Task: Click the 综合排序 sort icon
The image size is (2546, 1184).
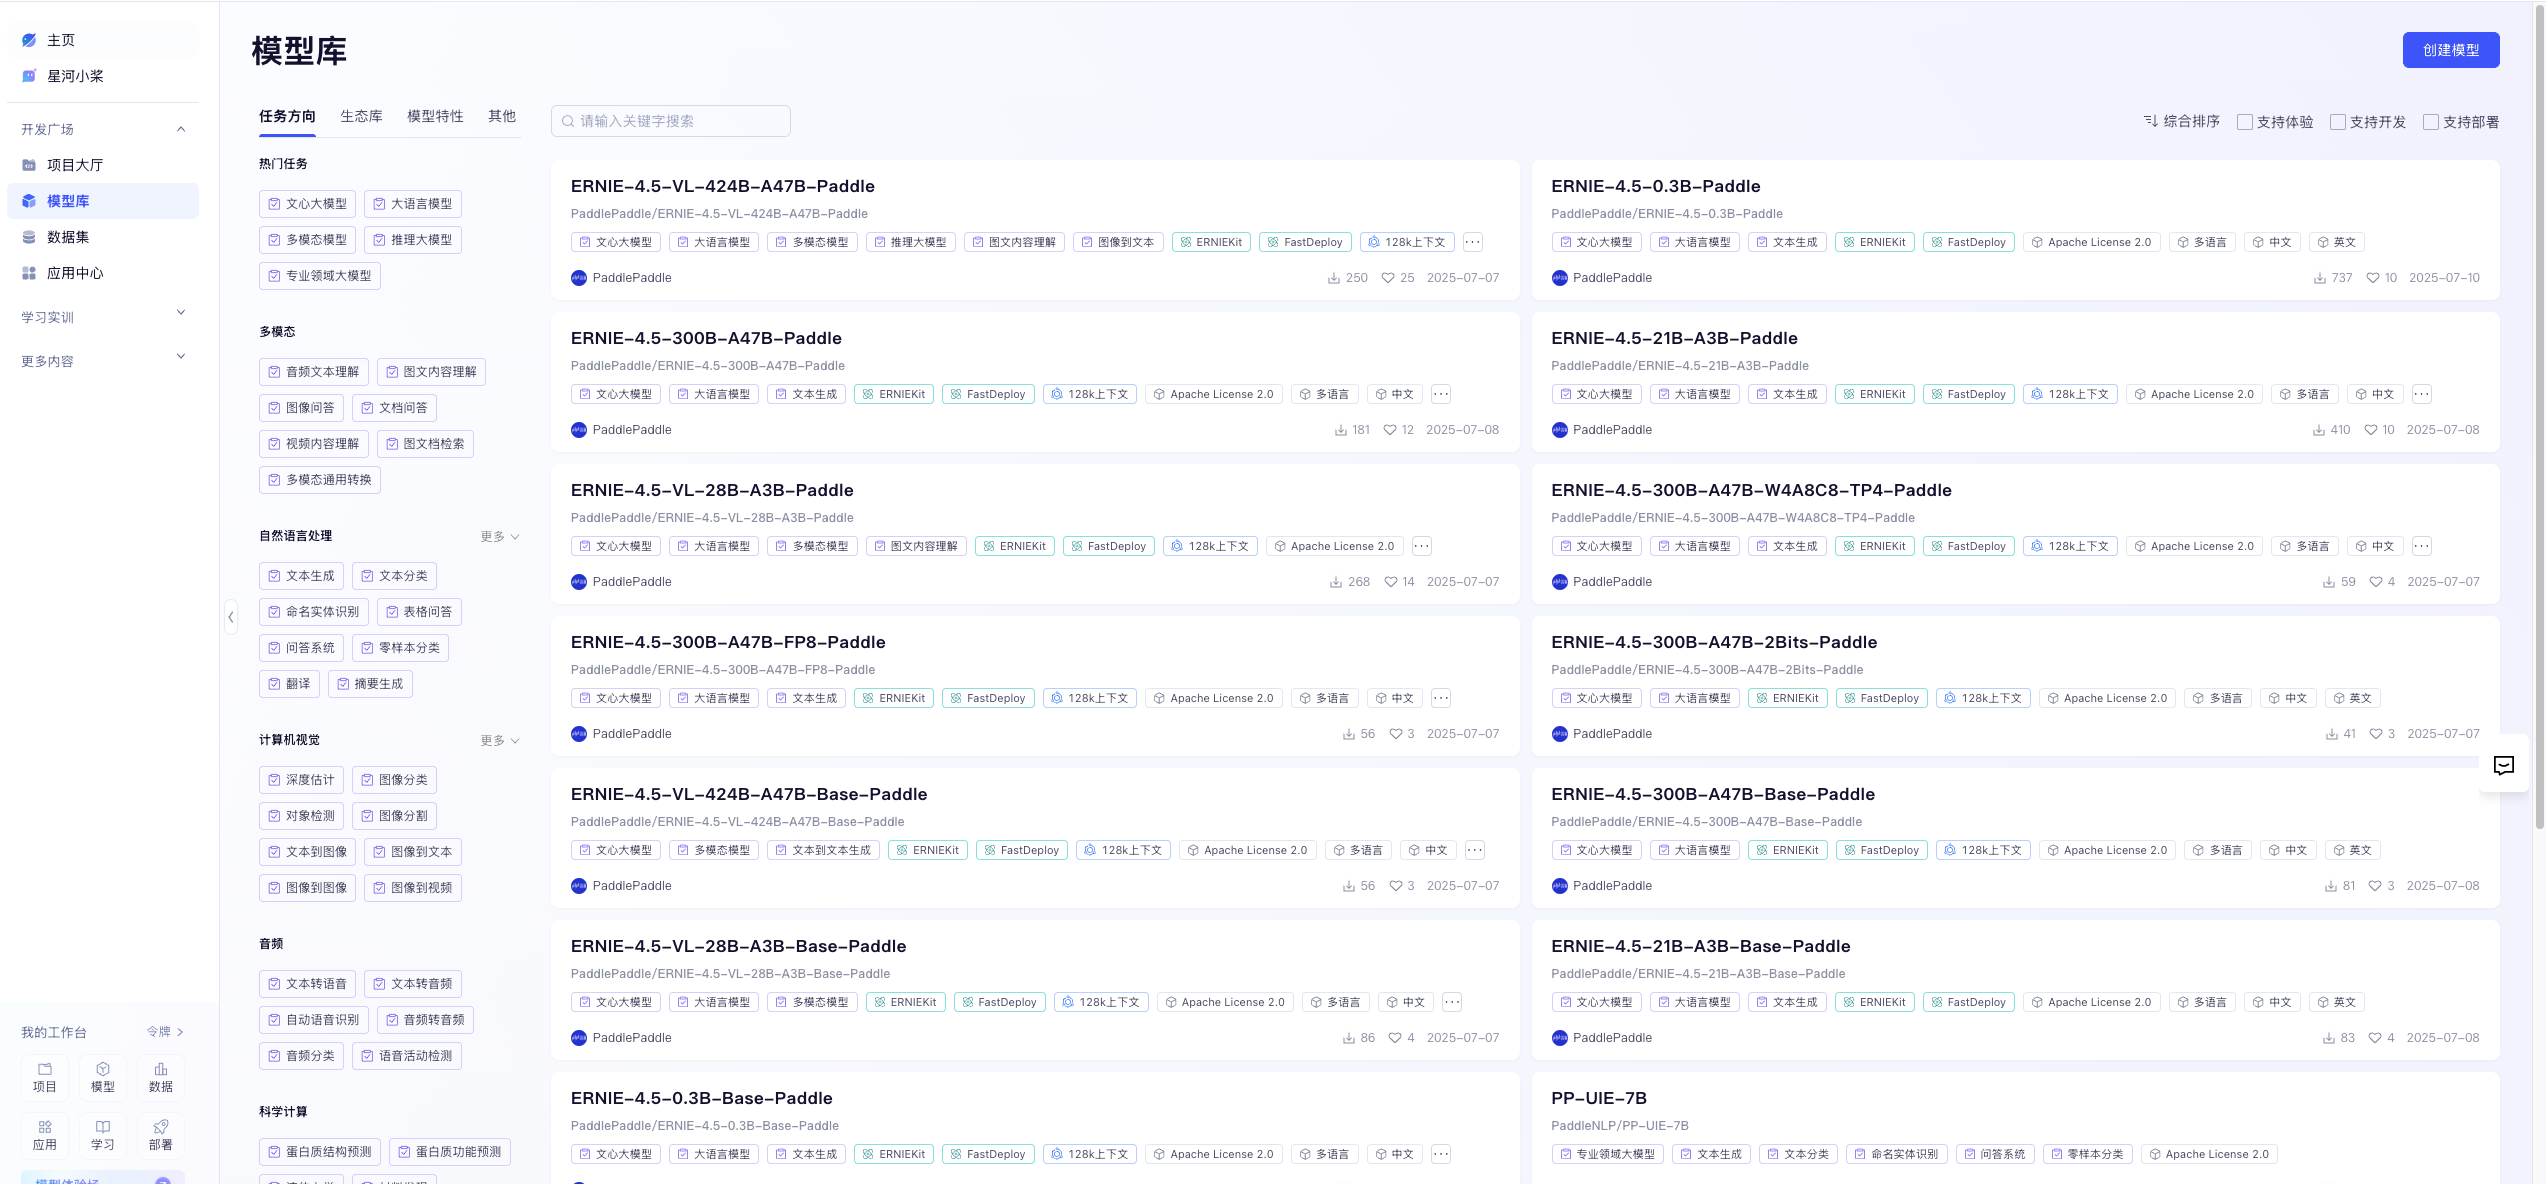Action: (2150, 121)
